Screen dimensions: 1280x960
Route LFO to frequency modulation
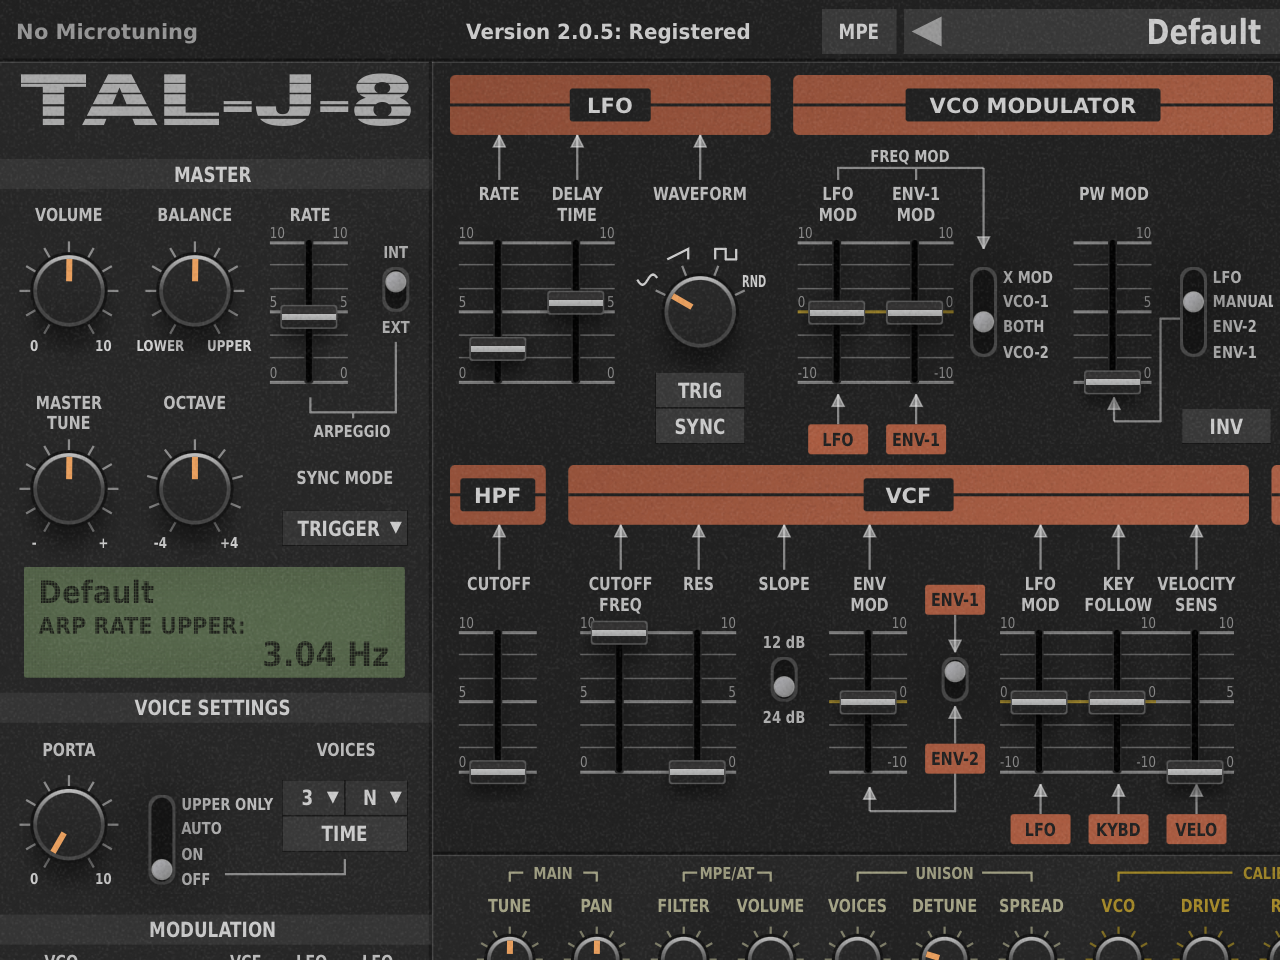coord(838,439)
